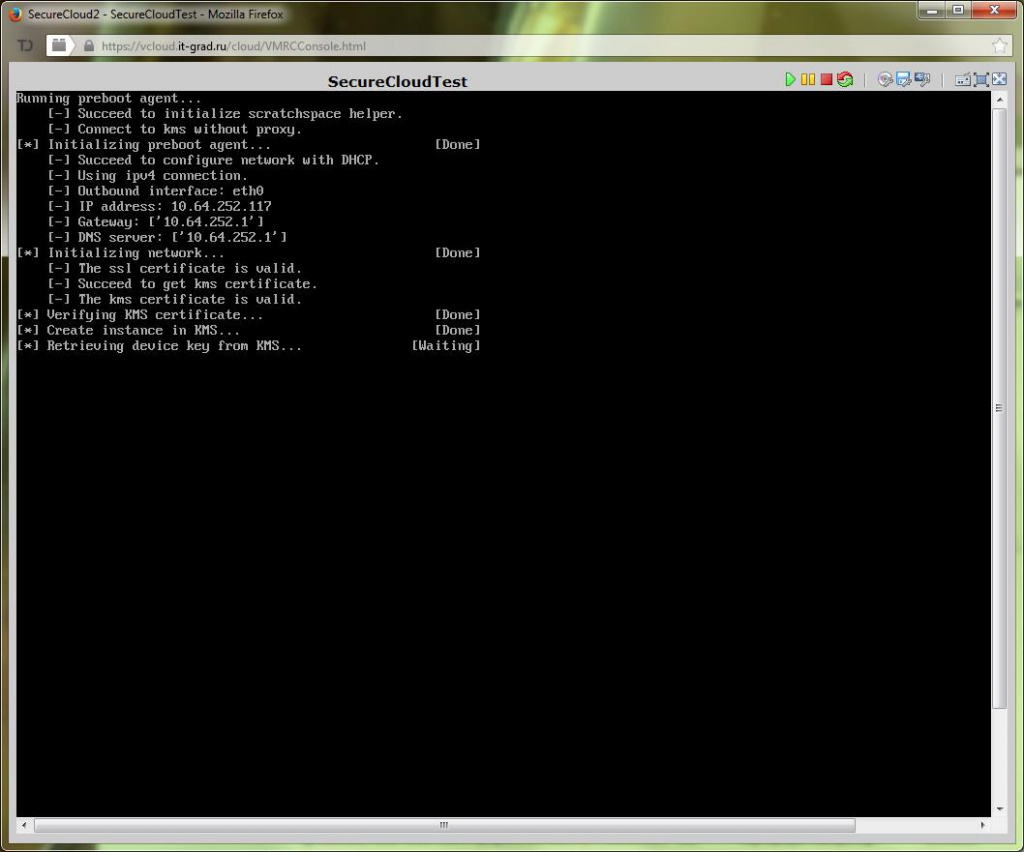
Task: Click inside the black VM console screen
Action: [x=500, y=550]
